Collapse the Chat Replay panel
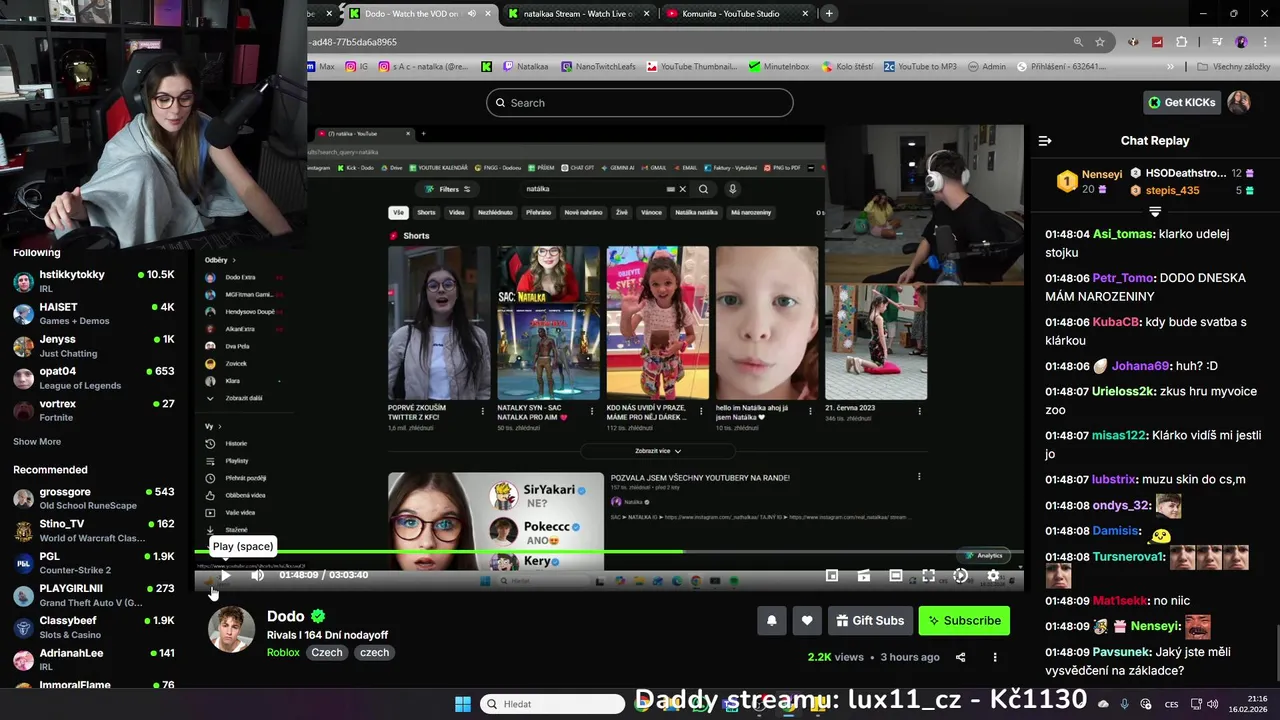The width and height of the screenshot is (1280, 720). tap(1045, 141)
